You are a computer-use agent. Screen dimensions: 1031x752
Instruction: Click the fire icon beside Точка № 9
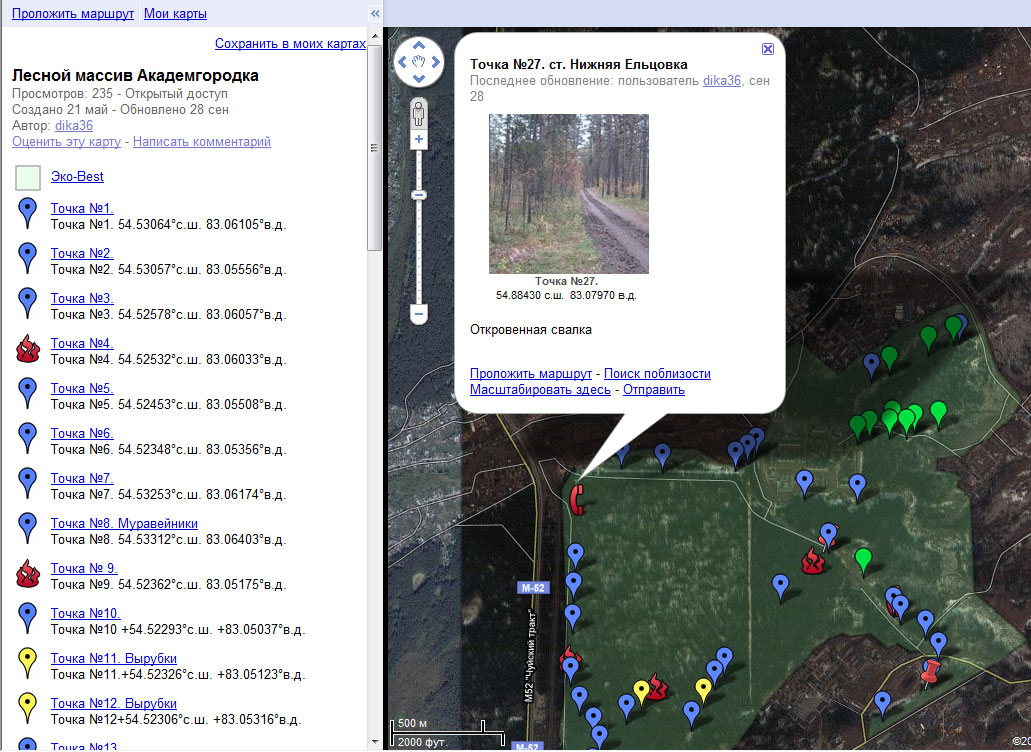[28, 574]
